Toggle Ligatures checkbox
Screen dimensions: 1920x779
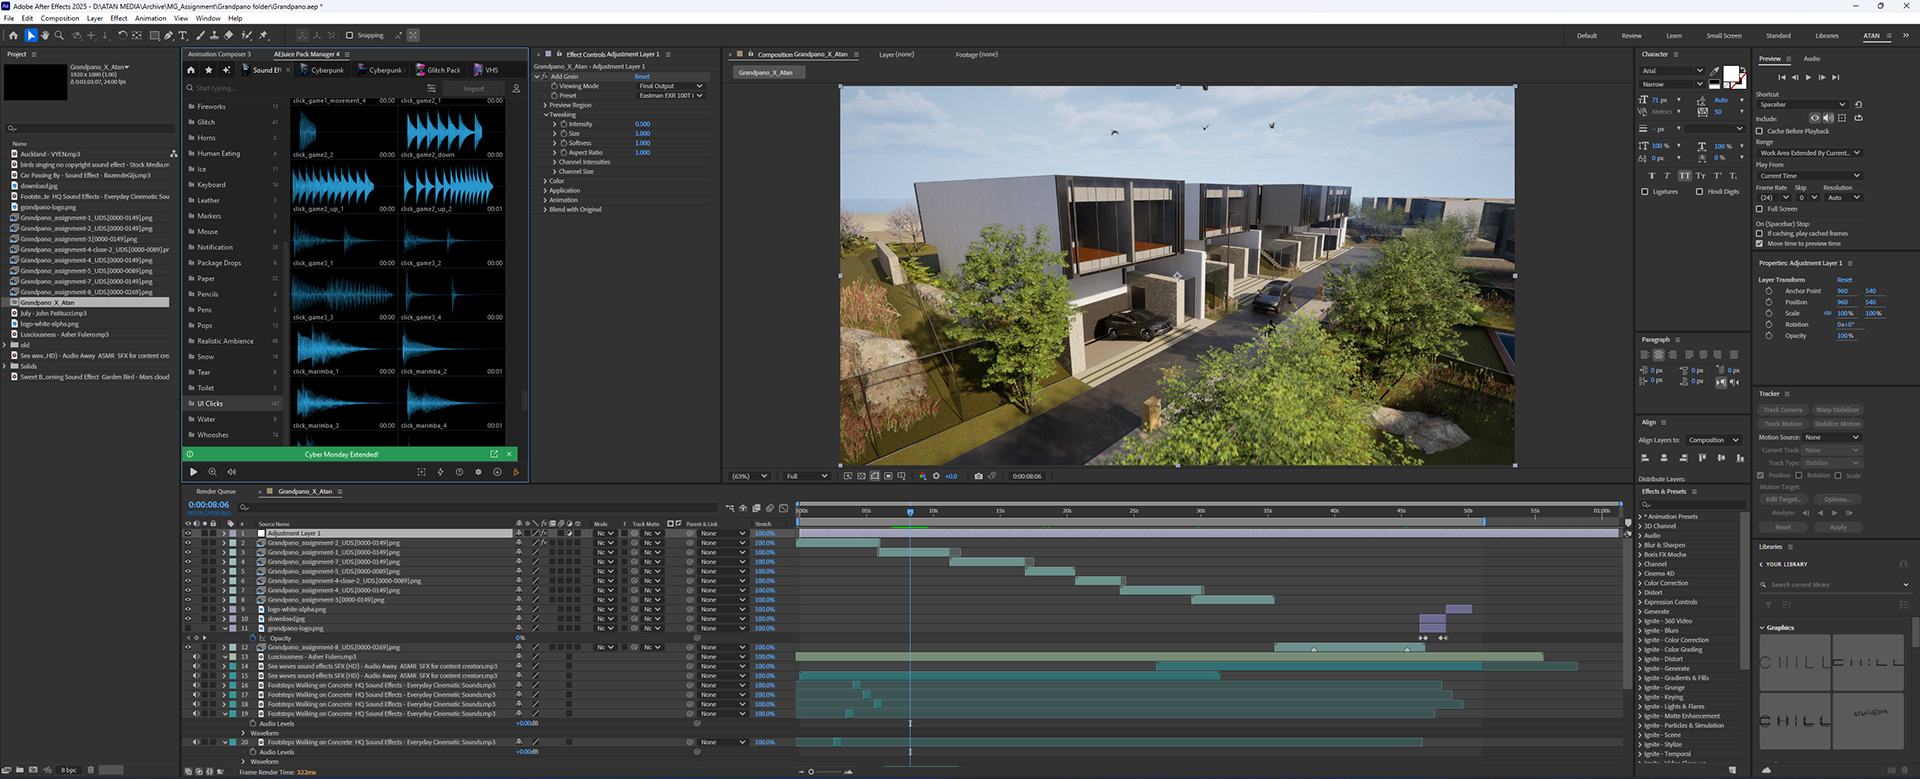[x=1645, y=191]
